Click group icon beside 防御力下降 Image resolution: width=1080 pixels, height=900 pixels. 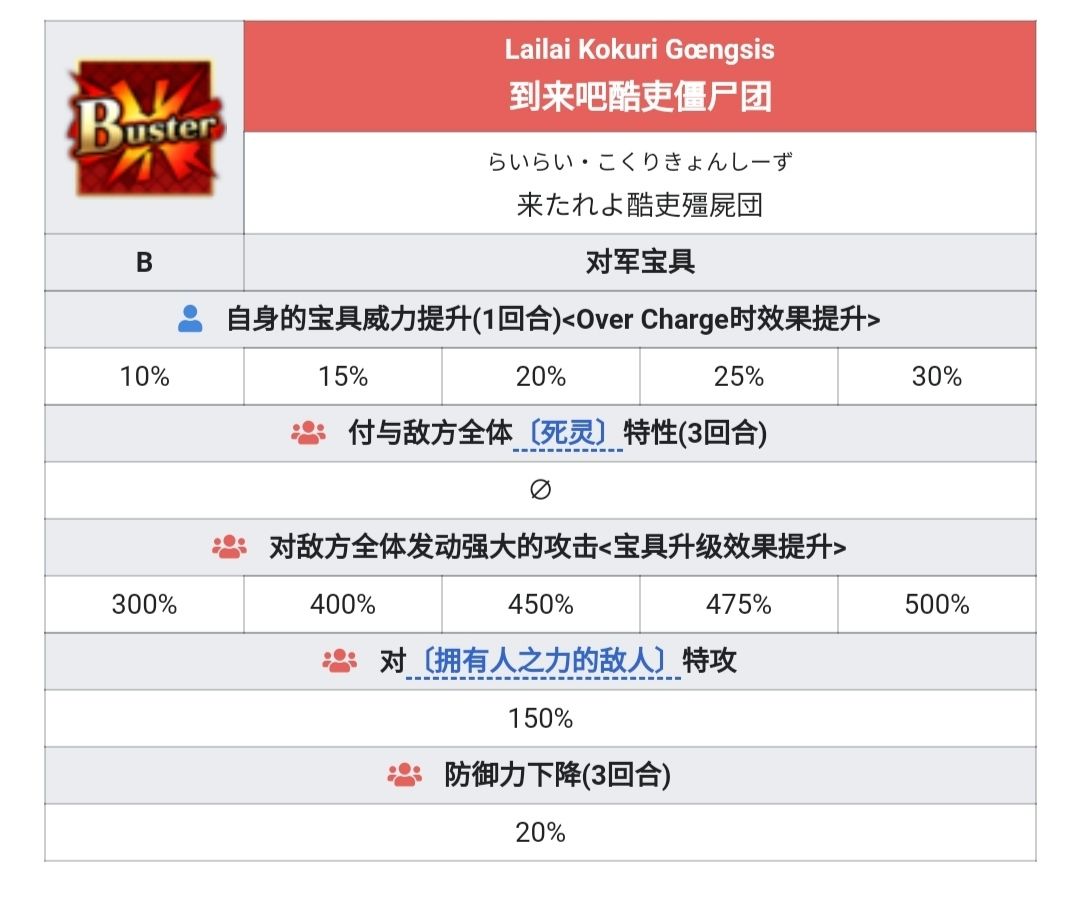click(x=404, y=775)
